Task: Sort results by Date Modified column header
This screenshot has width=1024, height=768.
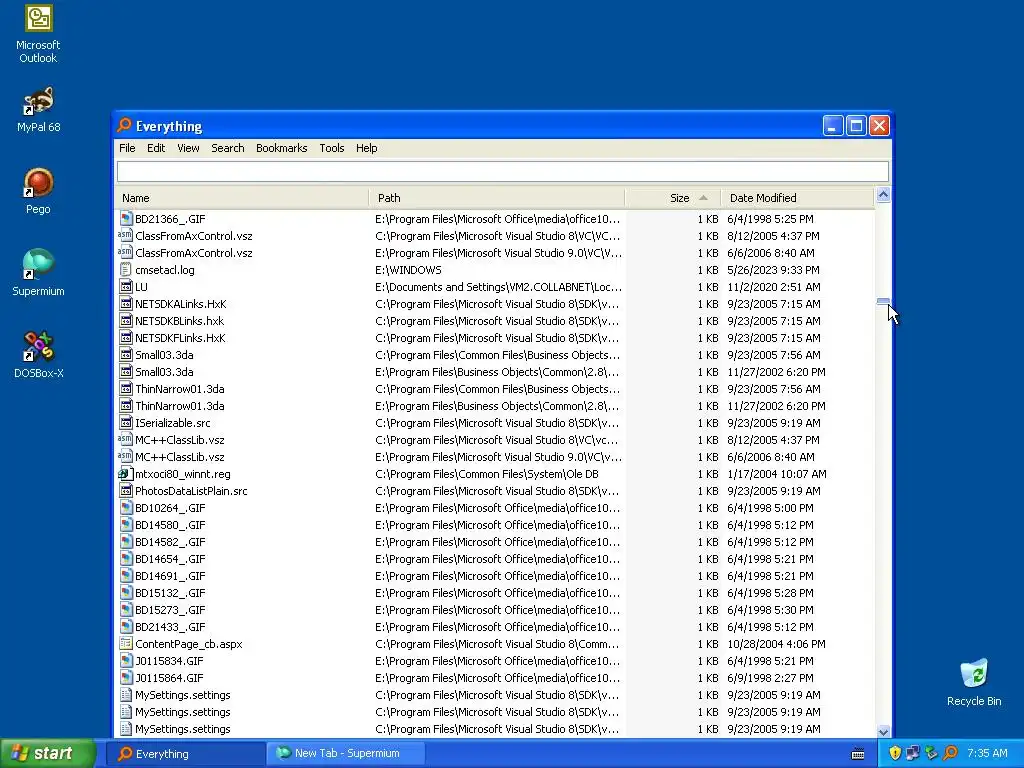Action: pyautogui.click(x=797, y=198)
